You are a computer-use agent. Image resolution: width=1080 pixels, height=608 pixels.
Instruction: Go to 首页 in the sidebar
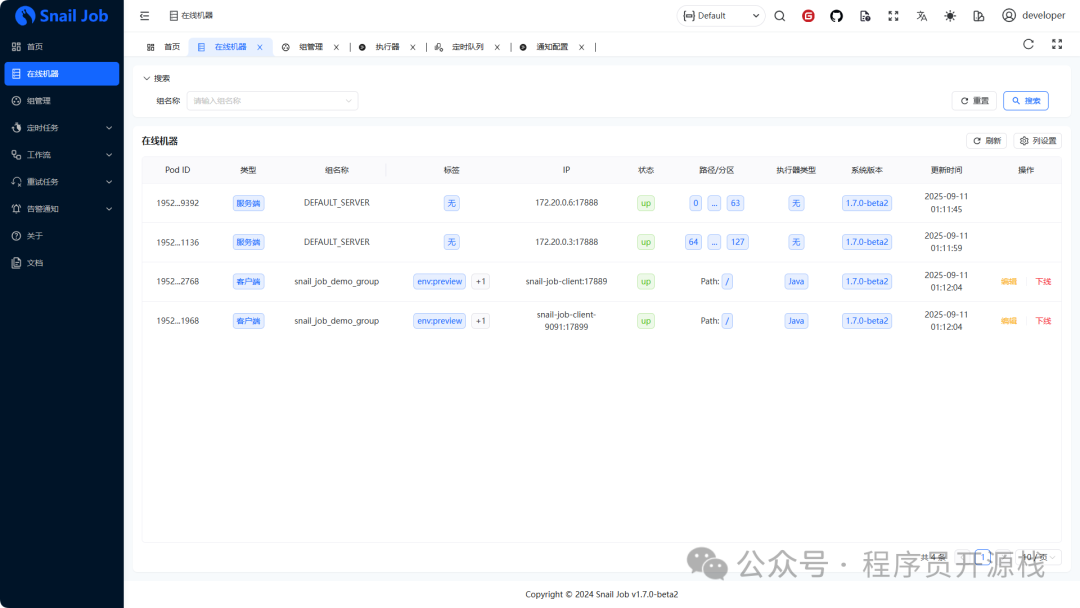pos(61,46)
